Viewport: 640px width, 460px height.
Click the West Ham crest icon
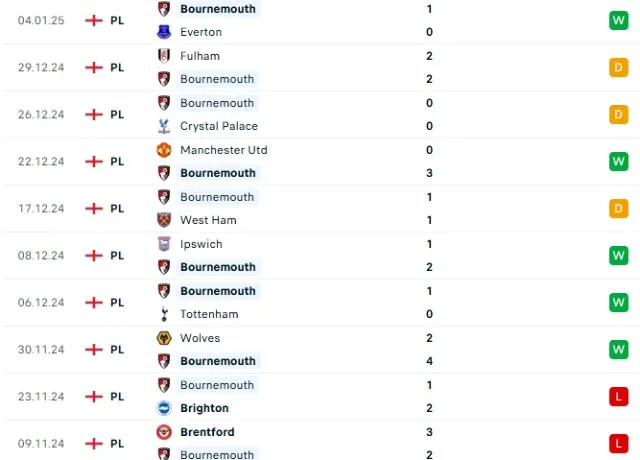pyautogui.click(x=164, y=220)
